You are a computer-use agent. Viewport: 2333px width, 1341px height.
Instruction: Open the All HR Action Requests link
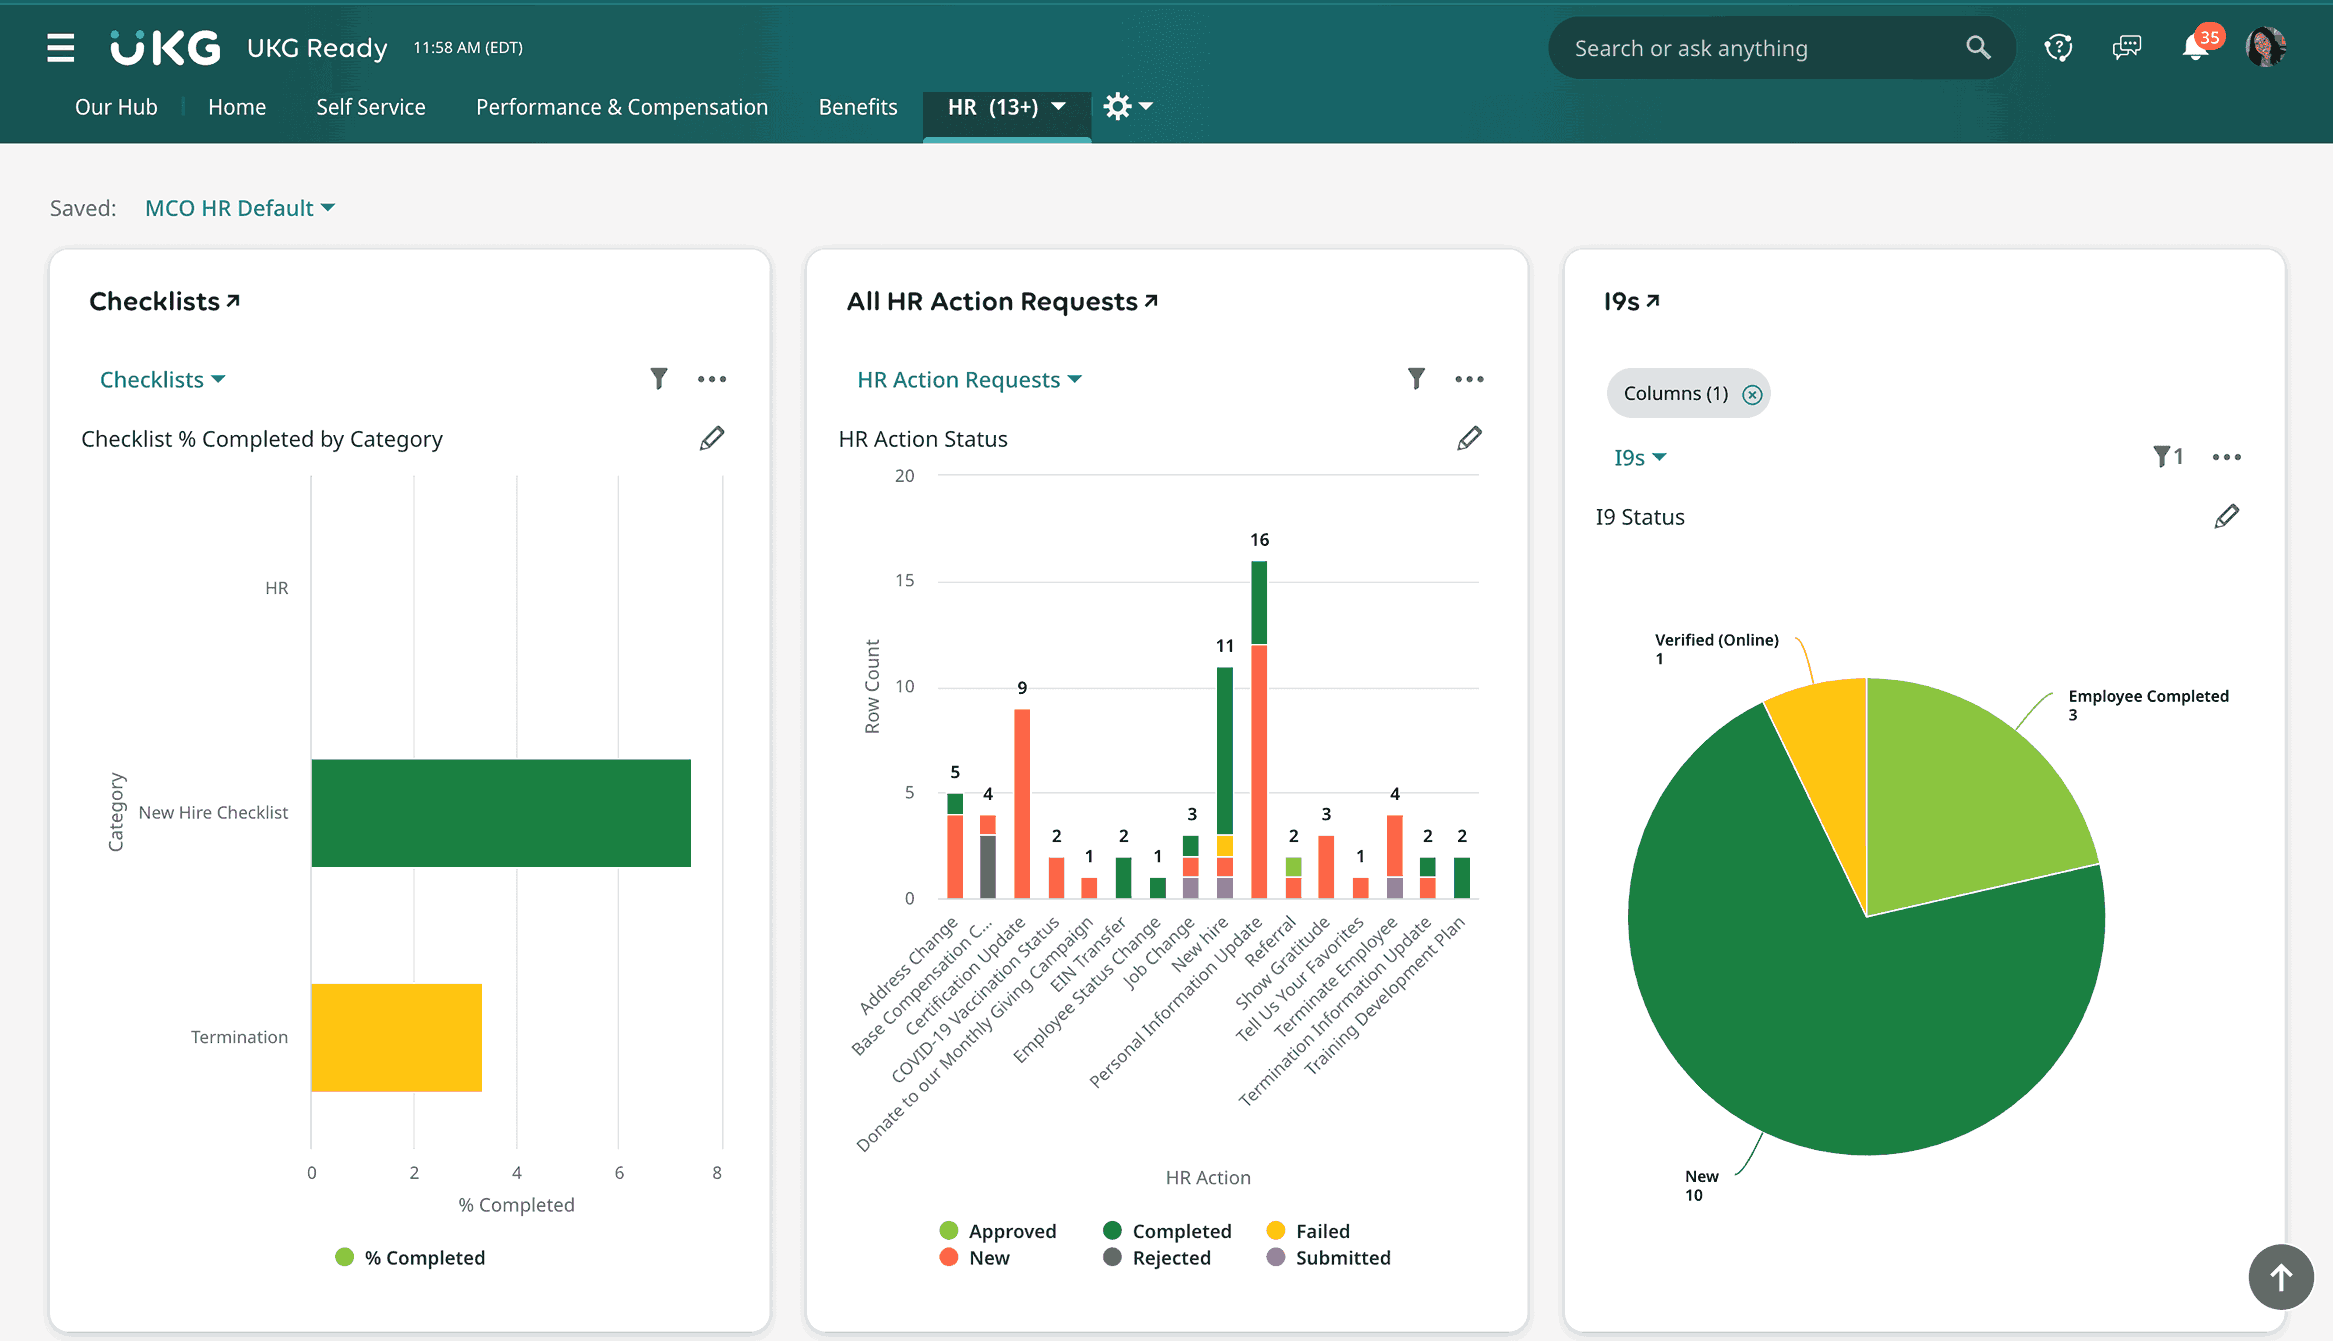(x=1002, y=302)
